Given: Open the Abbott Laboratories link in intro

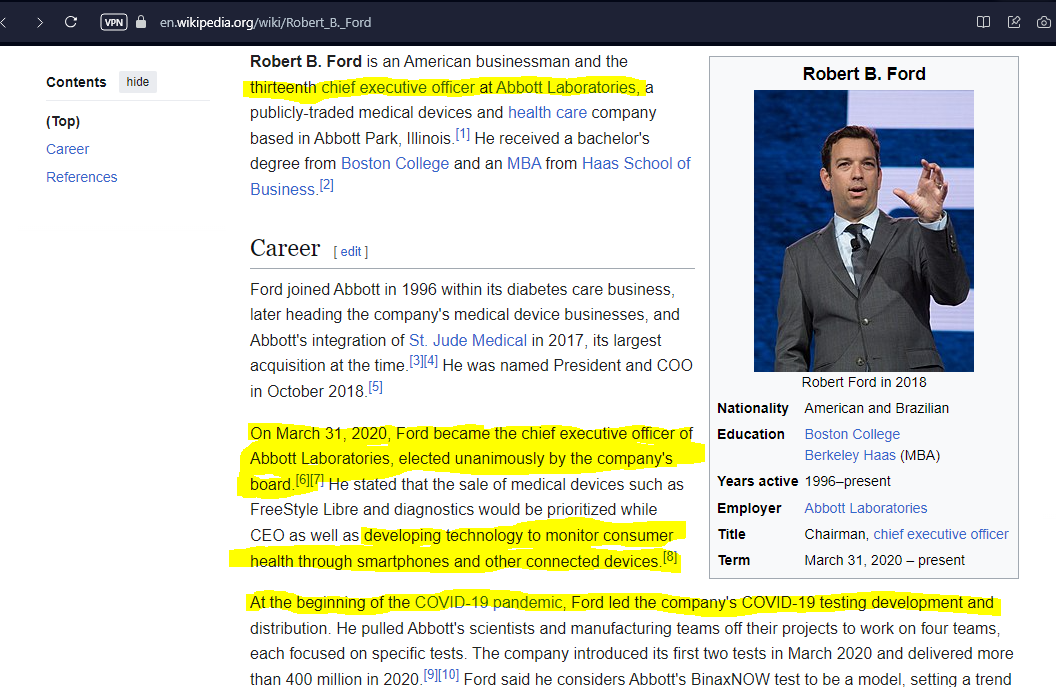Looking at the screenshot, I should pyautogui.click(x=566, y=88).
